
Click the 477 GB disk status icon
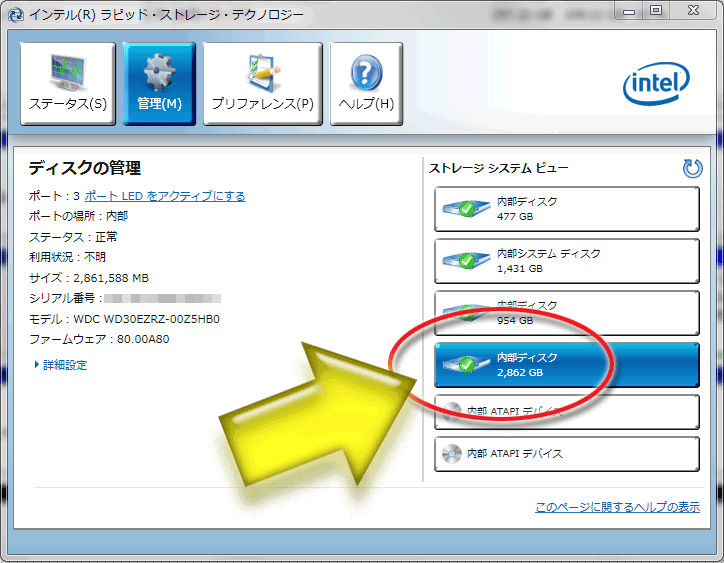[x=466, y=209]
